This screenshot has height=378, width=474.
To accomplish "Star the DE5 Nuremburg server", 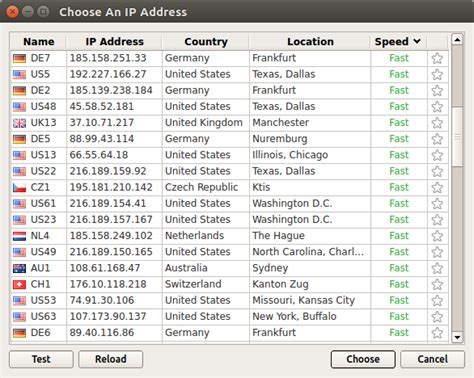I will [x=437, y=139].
